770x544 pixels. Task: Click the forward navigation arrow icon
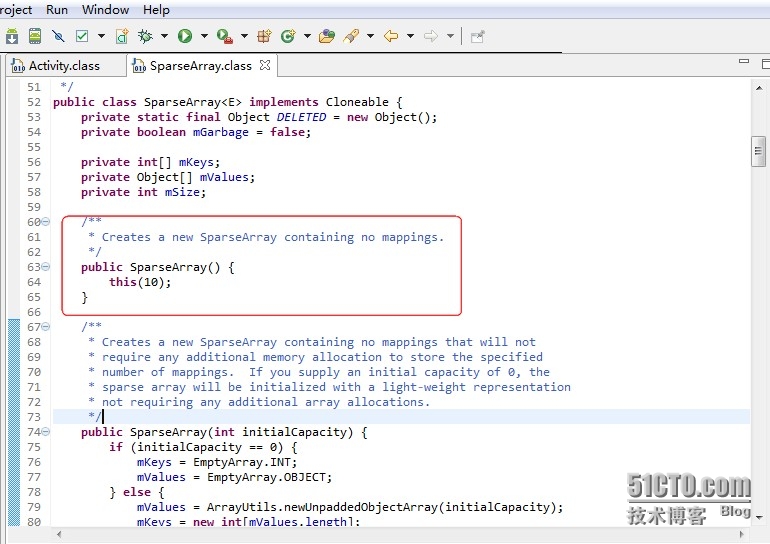point(431,36)
